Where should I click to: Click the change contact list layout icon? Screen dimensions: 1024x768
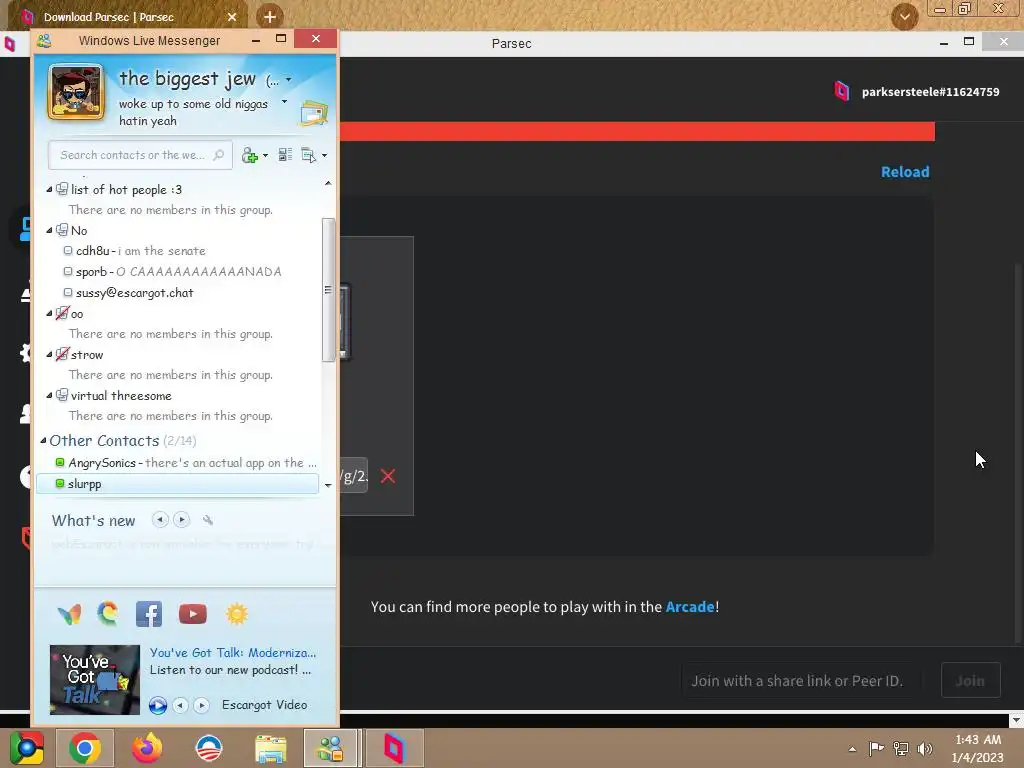coord(285,155)
